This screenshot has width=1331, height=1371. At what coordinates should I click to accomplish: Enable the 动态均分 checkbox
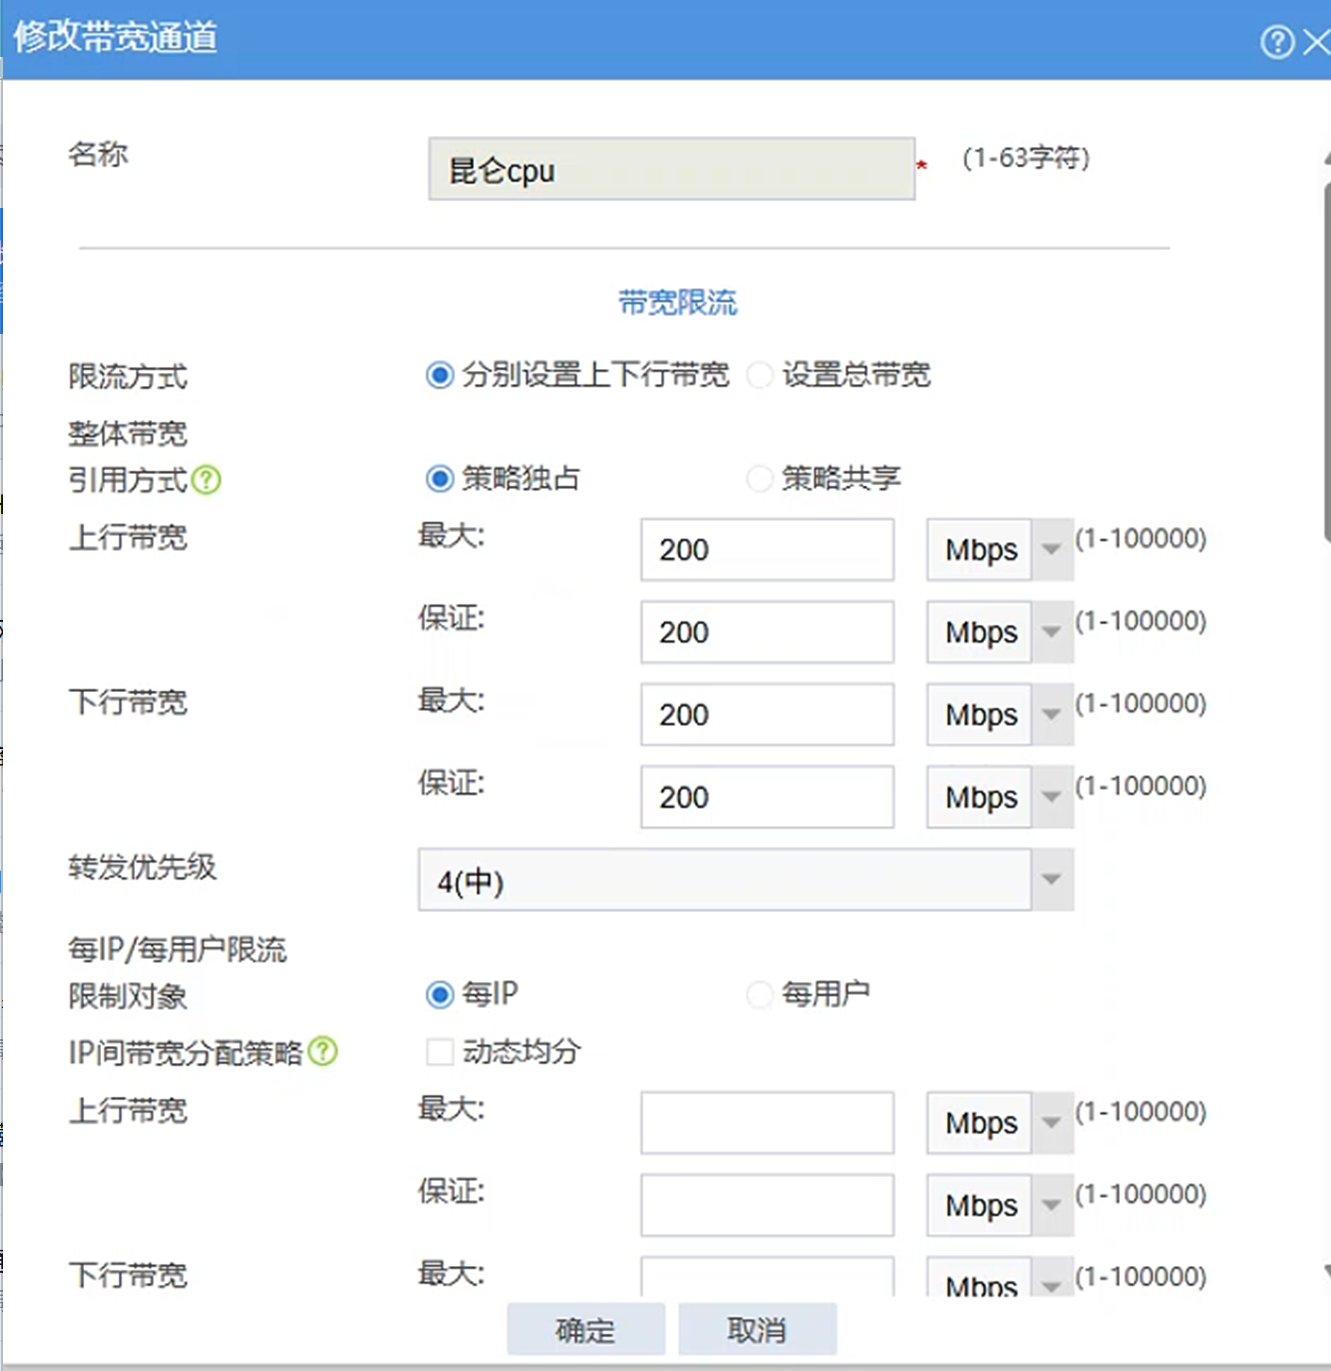click(440, 1052)
